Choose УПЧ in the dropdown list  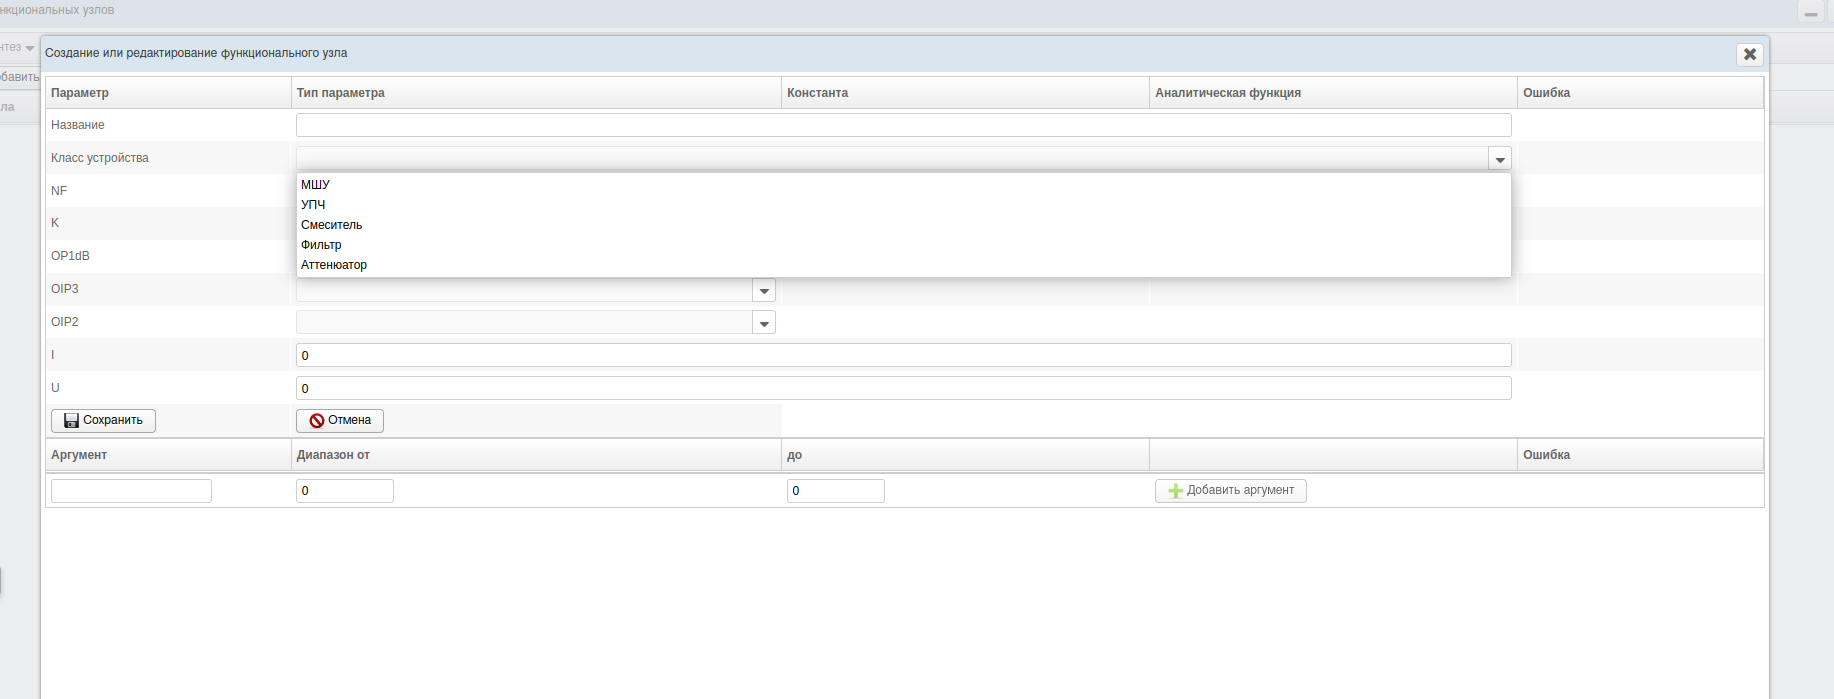(x=313, y=205)
